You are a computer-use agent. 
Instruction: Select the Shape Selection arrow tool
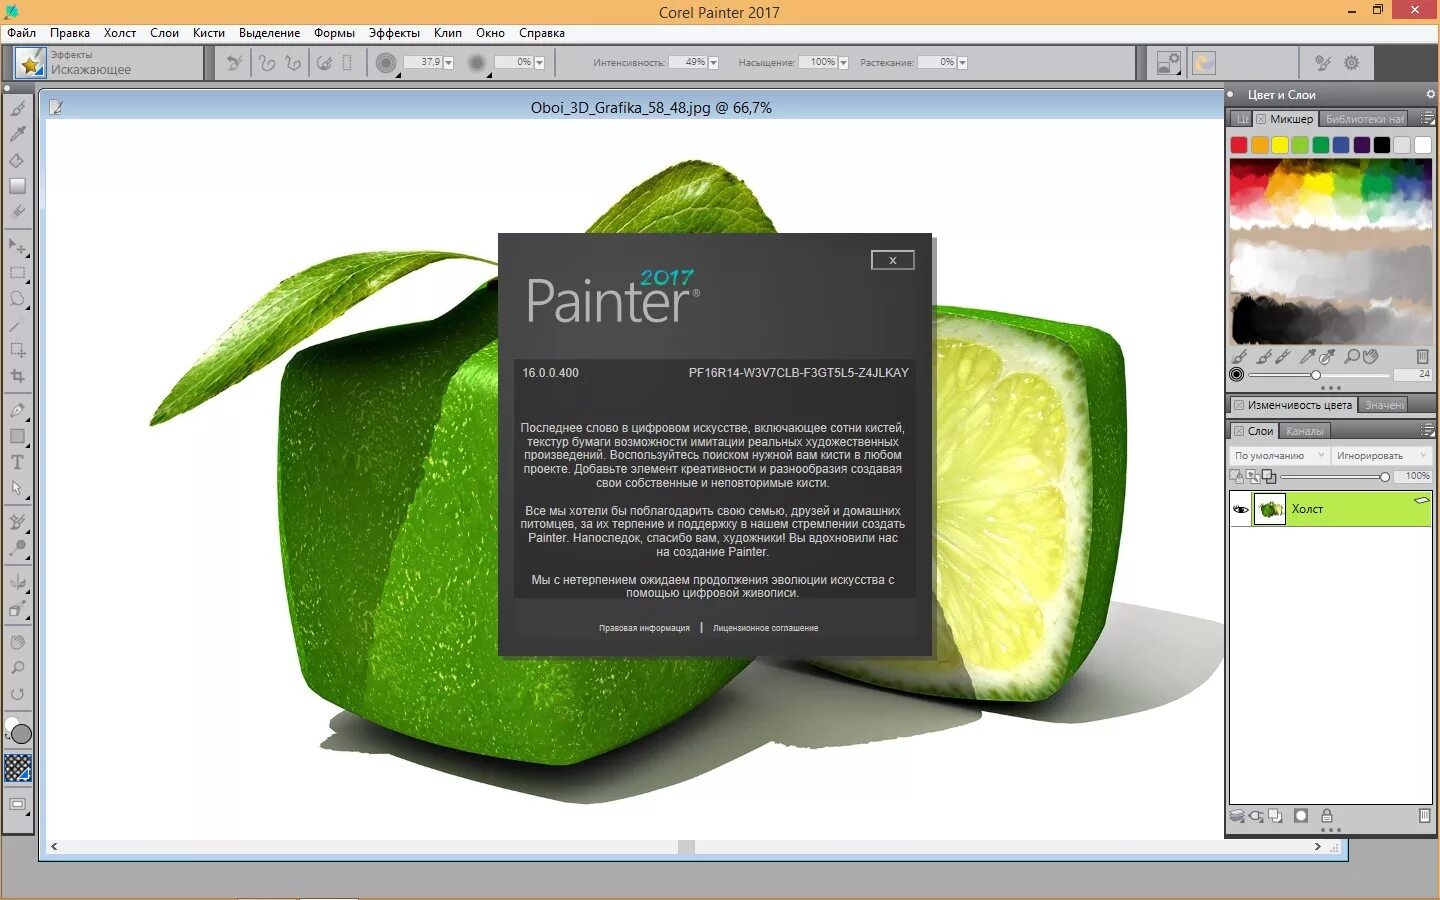click(x=17, y=488)
